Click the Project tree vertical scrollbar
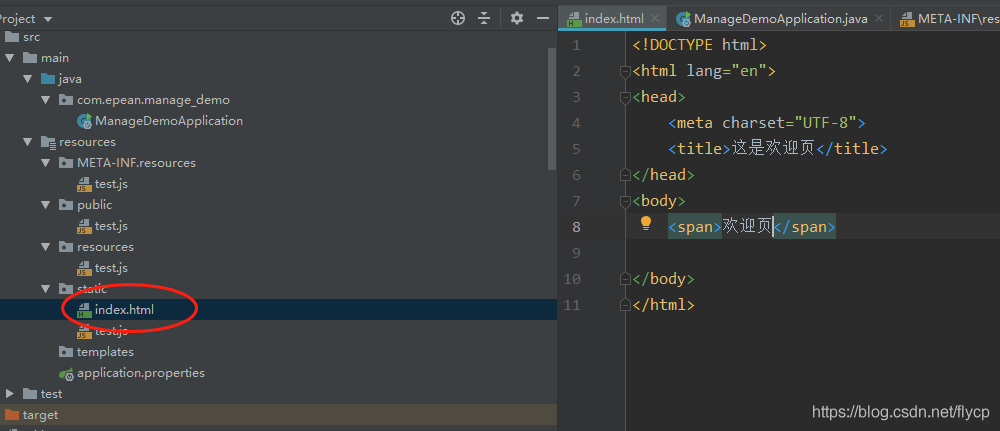Screen dimensions: 1000x431 point(551,110)
